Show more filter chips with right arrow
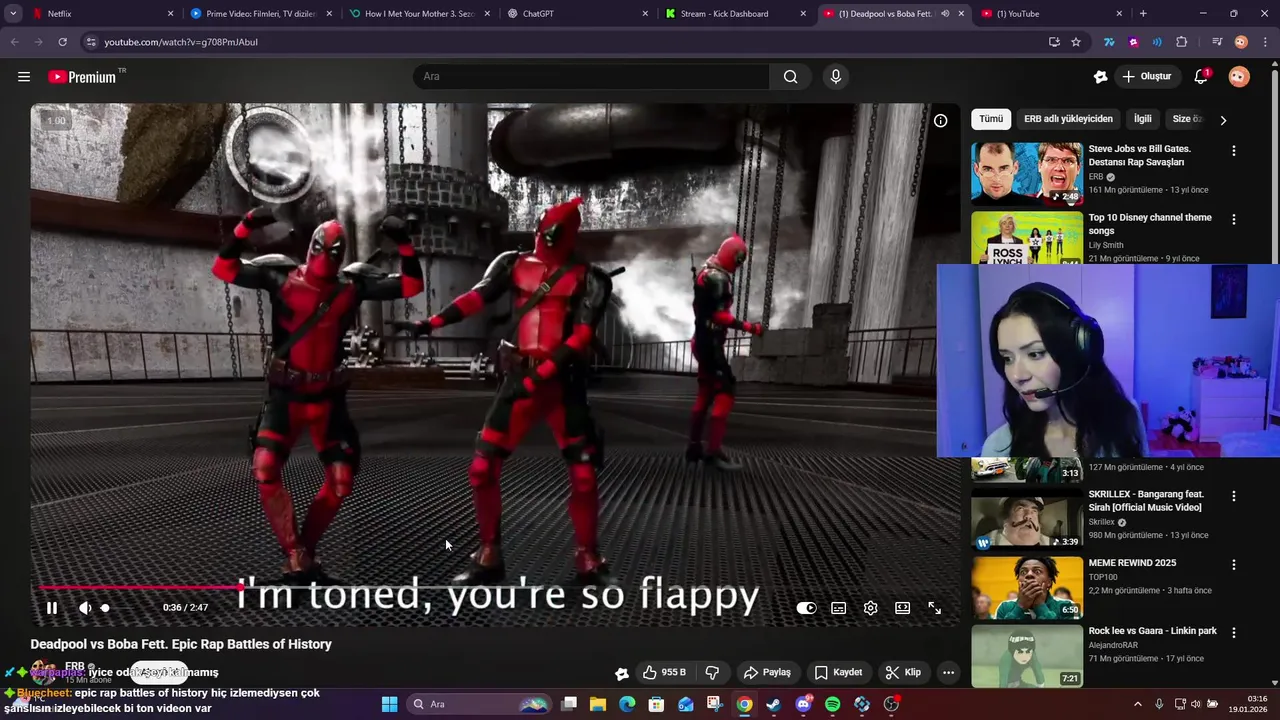The width and height of the screenshot is (1280, 720). (1222, 120)
